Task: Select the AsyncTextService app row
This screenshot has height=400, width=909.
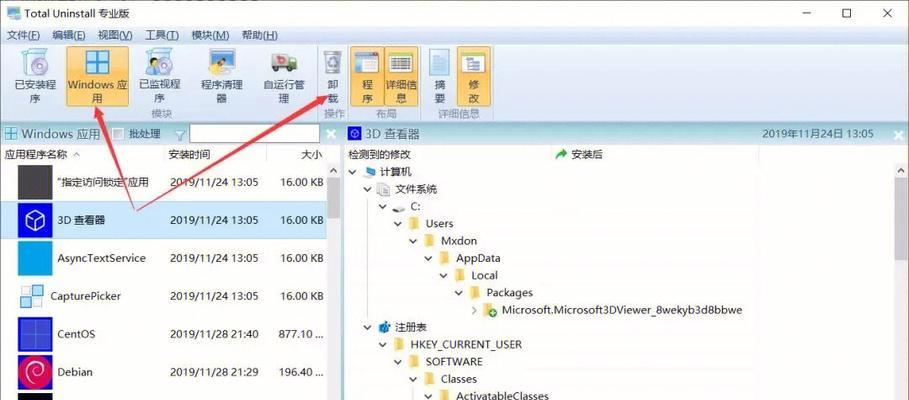Action: click(x=163, y=258)
